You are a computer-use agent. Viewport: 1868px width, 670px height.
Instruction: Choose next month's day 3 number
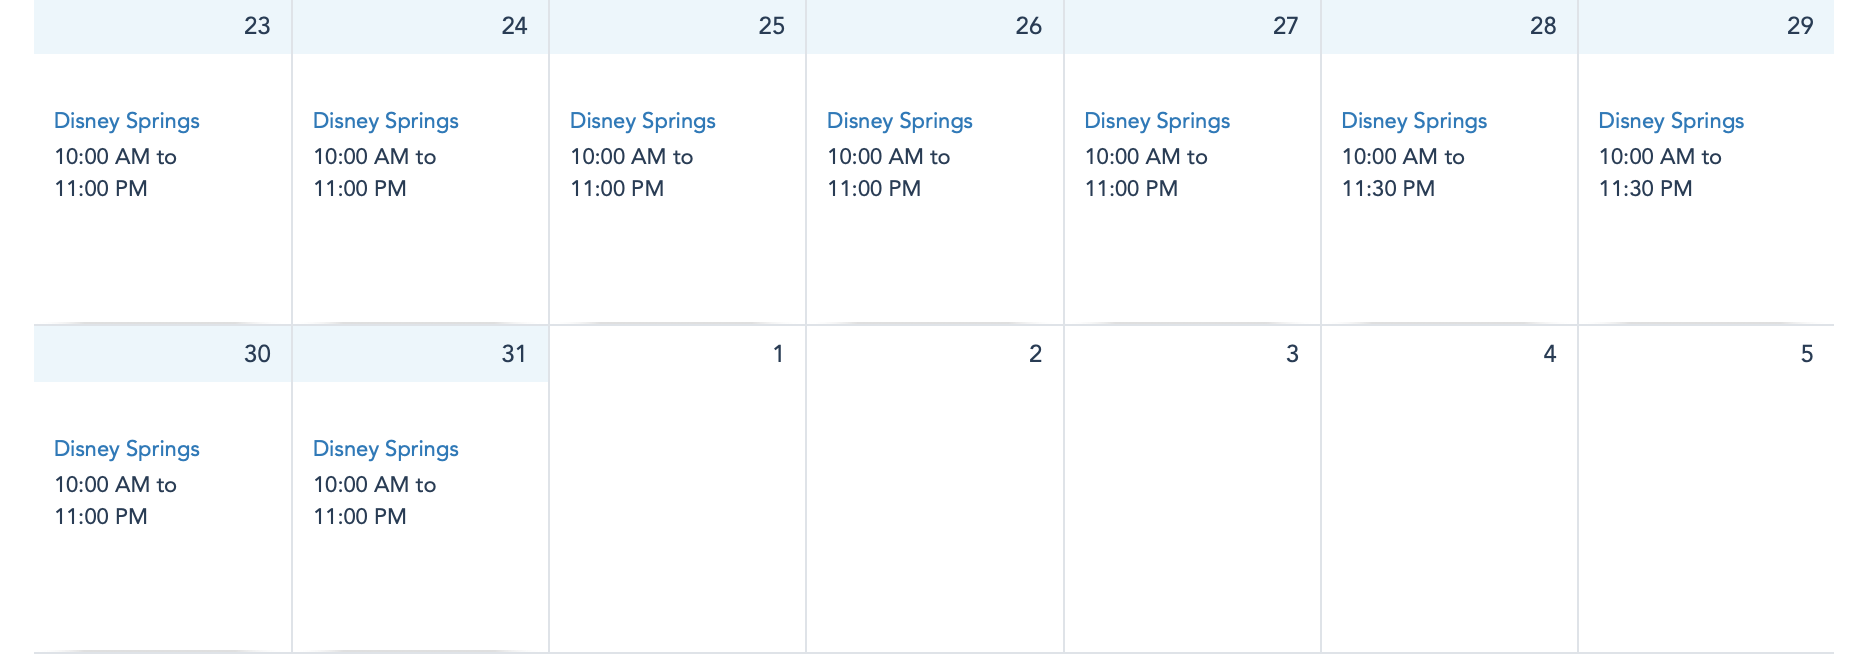1292,354
